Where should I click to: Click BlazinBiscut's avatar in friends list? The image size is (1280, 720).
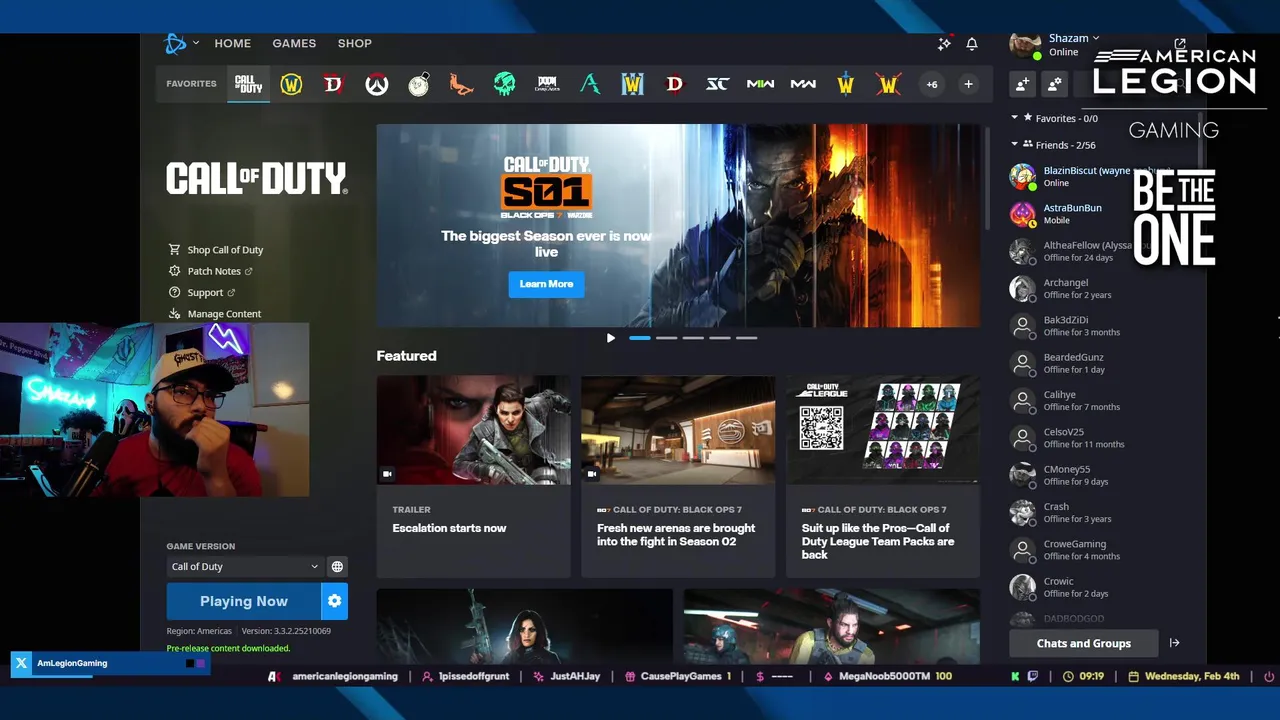pos(1022,176)
